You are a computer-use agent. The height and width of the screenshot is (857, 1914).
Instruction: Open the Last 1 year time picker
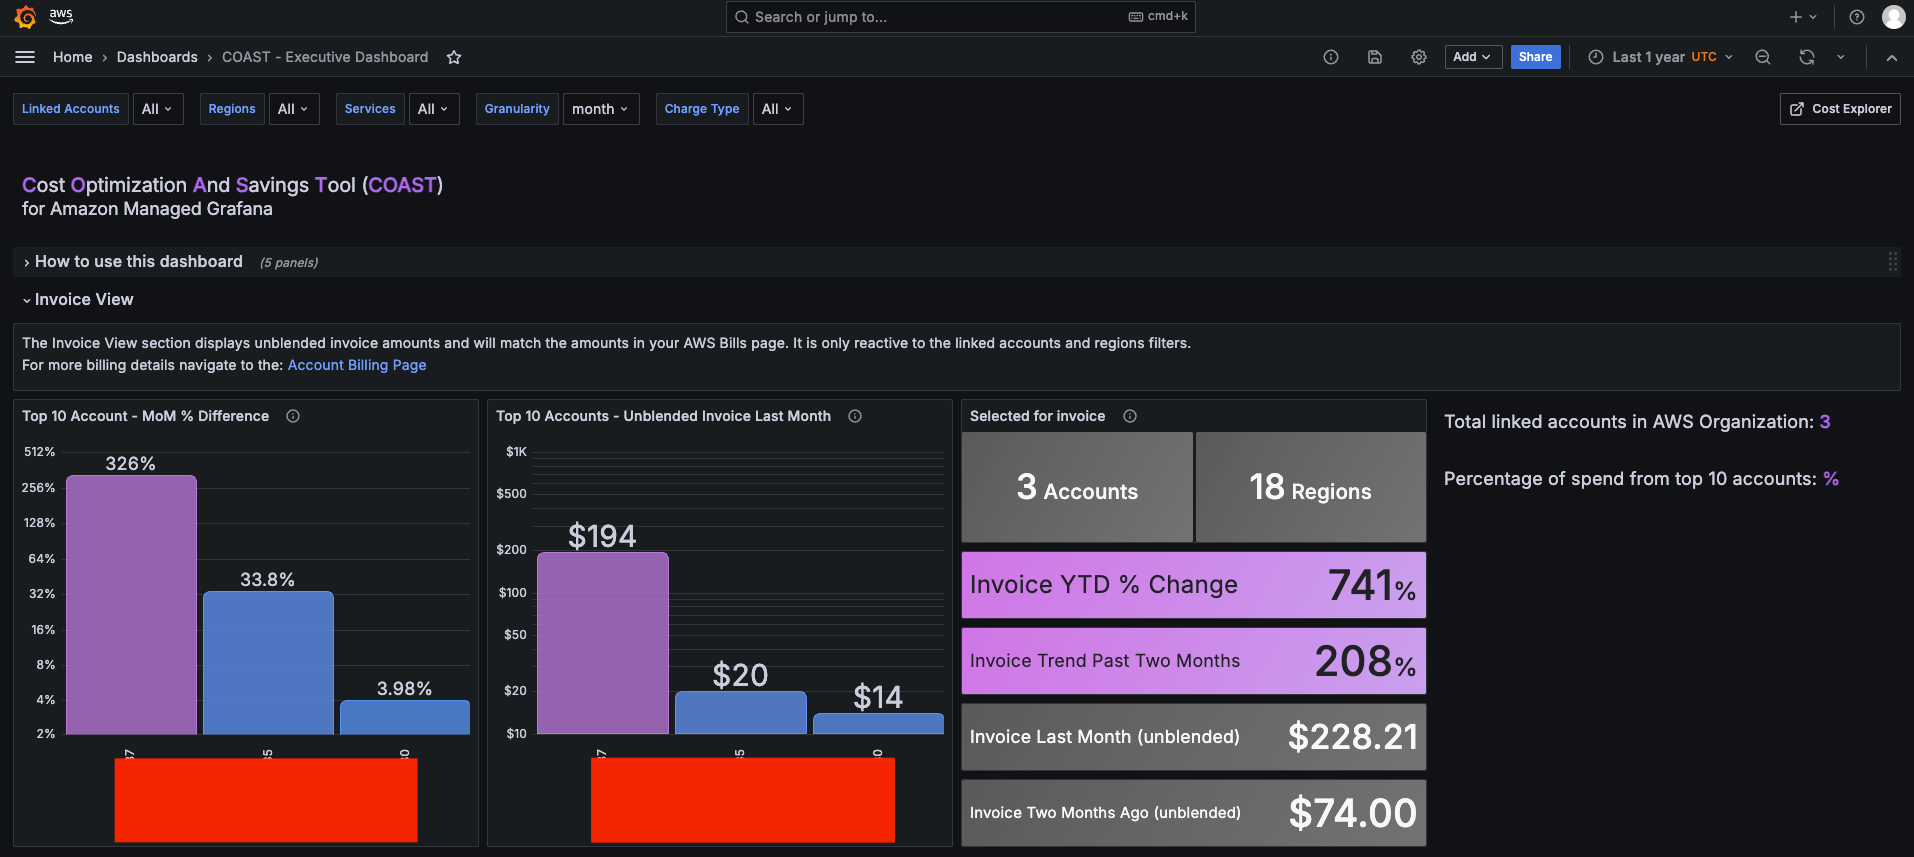[x=1660, y=57]
